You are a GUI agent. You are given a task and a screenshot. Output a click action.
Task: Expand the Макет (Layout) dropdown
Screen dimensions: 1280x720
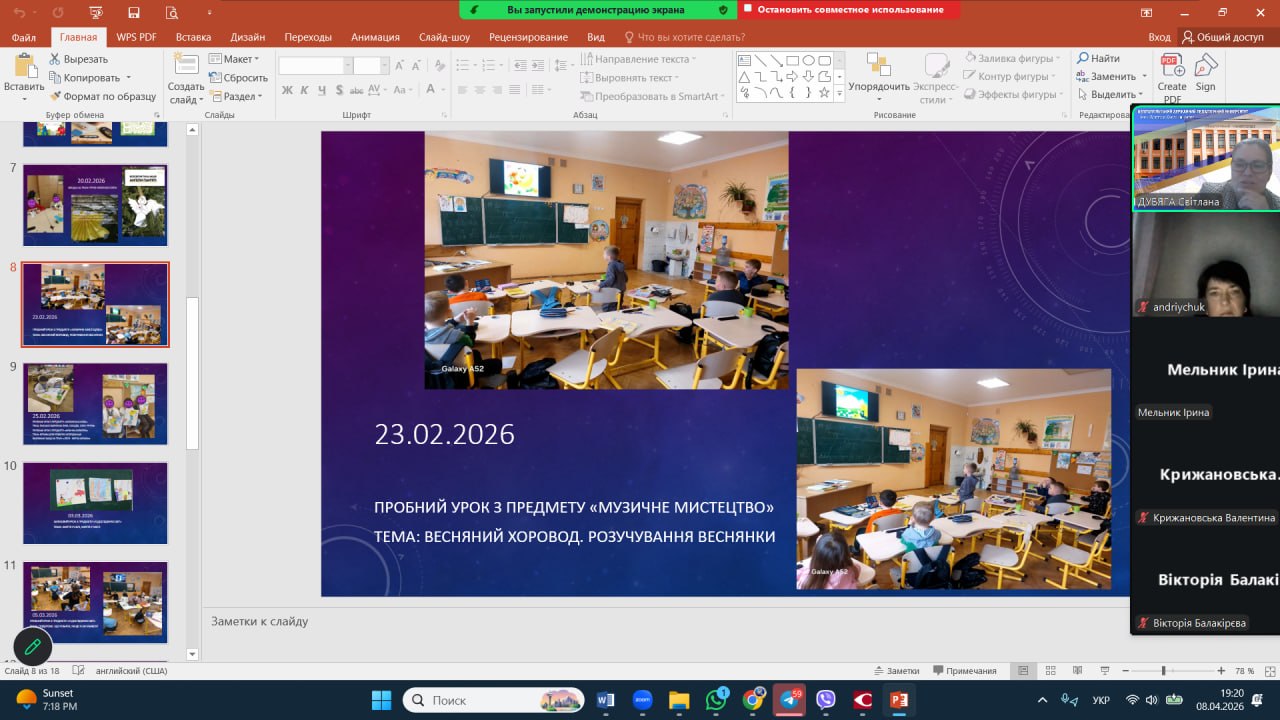tap(237, 59)
